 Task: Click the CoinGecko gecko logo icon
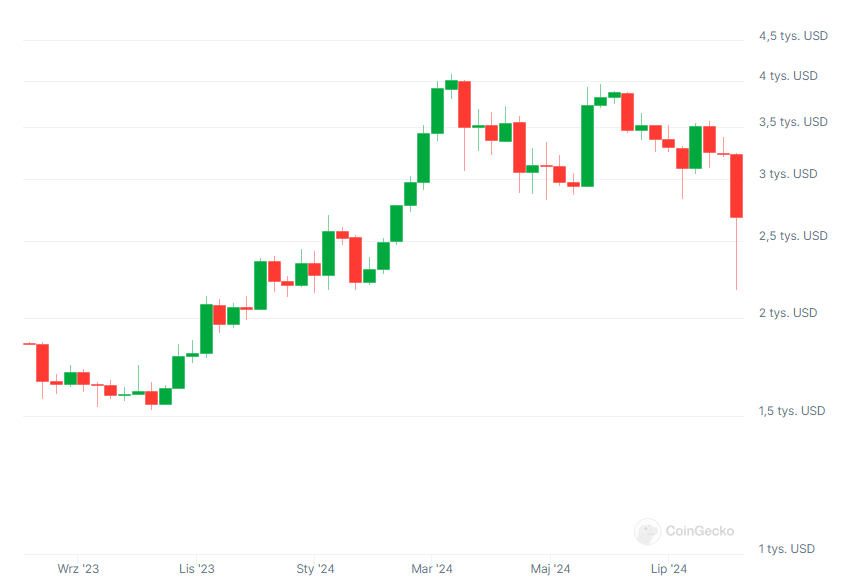click(x=647, y=531)
